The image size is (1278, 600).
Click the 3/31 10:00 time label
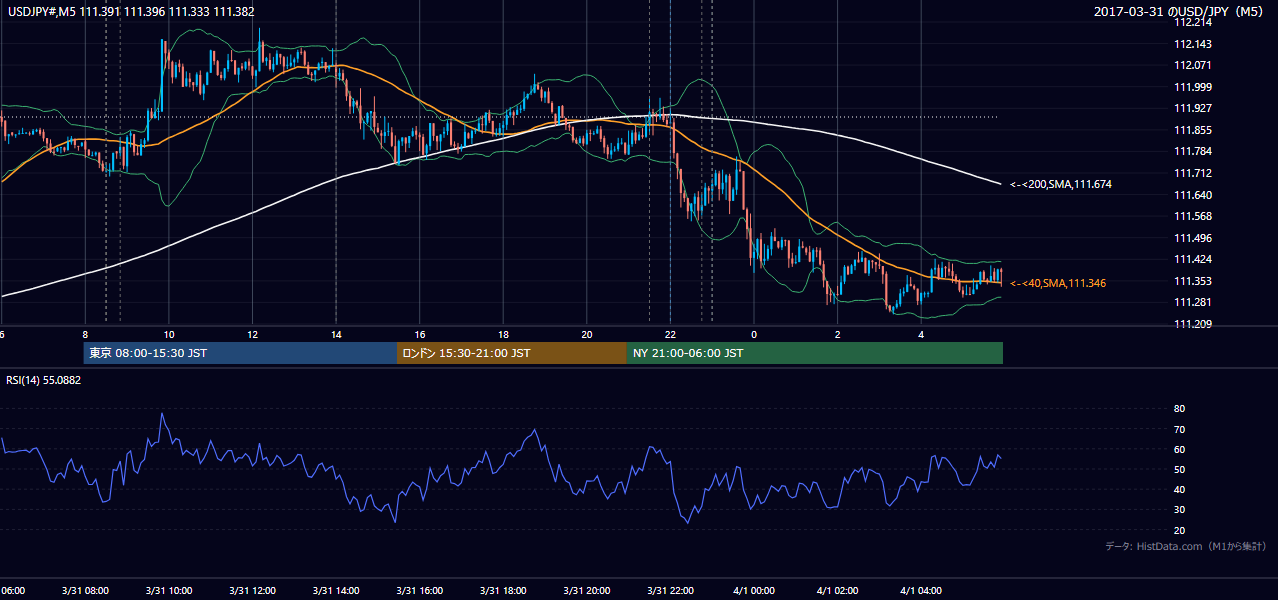click(x=169, y=591)
